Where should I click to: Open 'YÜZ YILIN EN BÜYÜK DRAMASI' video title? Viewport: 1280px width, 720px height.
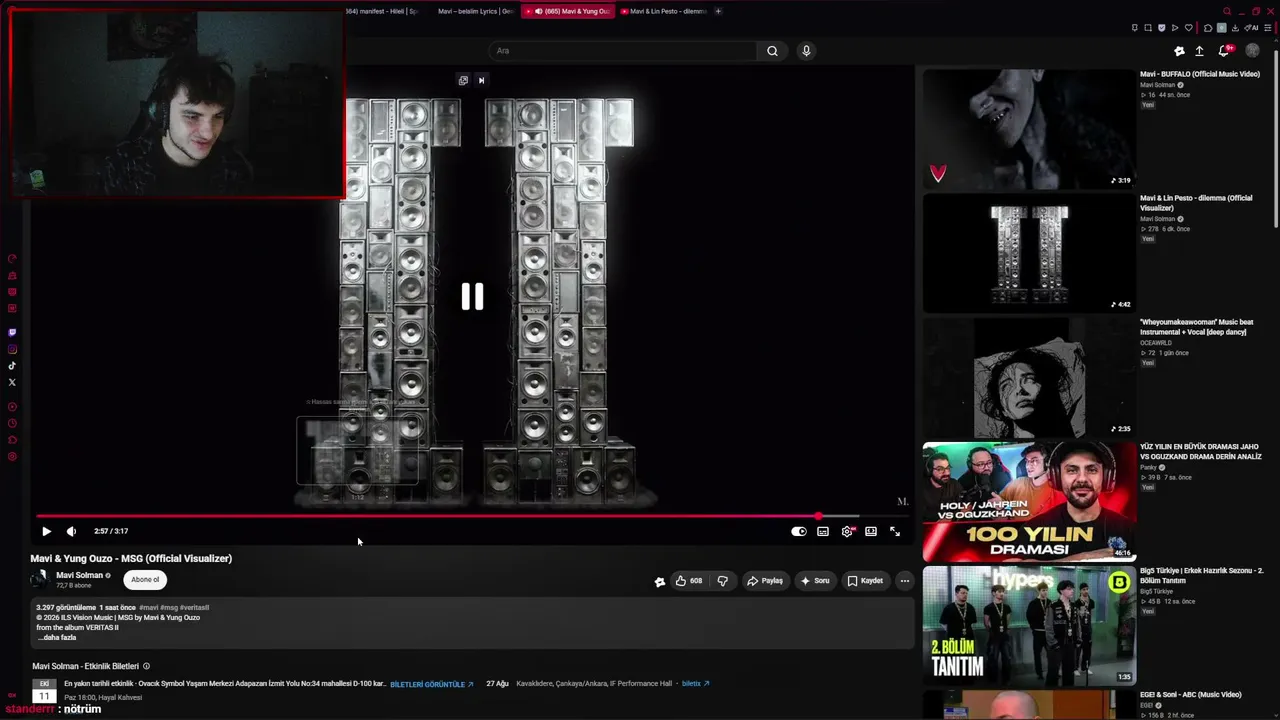(x=1200, y=451)
